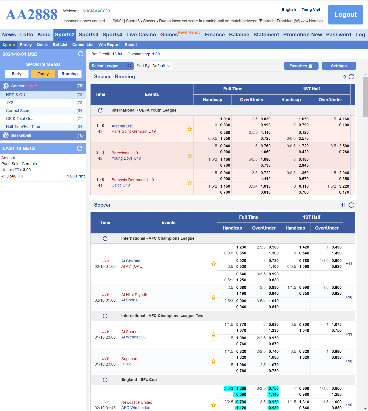The image size is (368, 411).
Task: Click the Logout button
Action: click(x=345, y=15)
